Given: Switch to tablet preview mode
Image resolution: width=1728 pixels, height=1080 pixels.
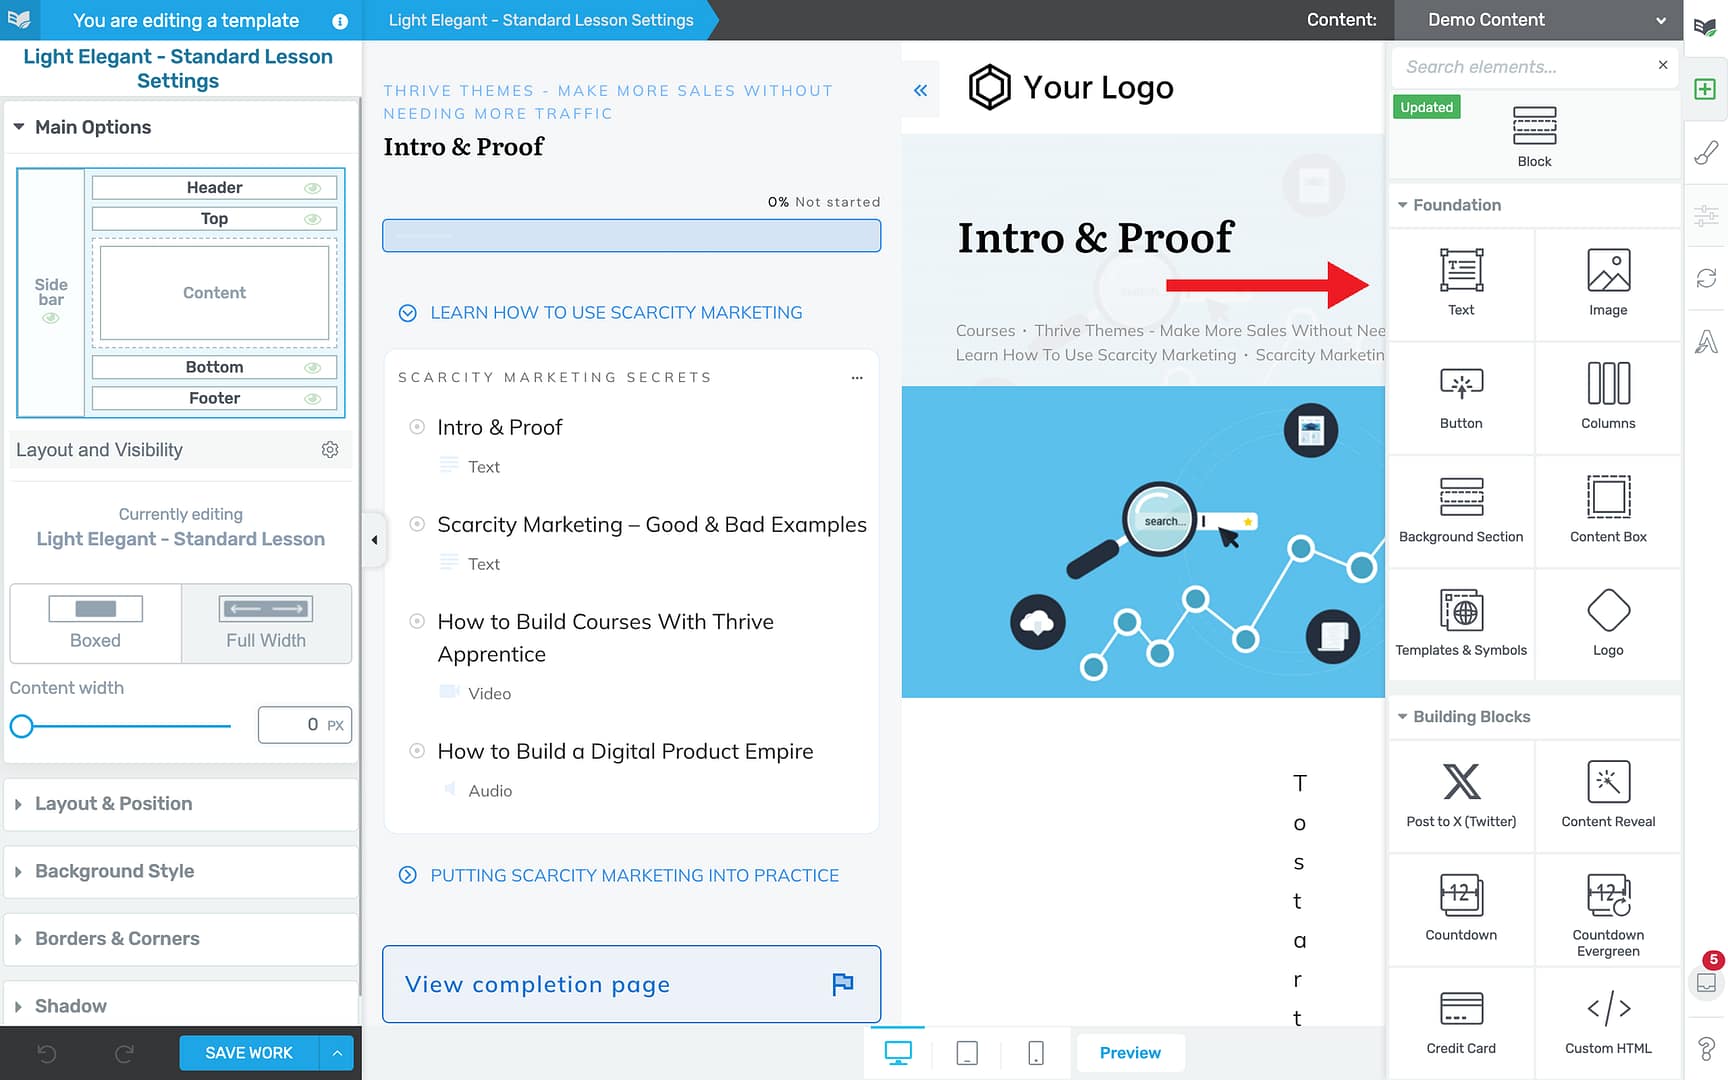Looking at the screenshot, I should pyautogui.click(x=966, y=1052).
